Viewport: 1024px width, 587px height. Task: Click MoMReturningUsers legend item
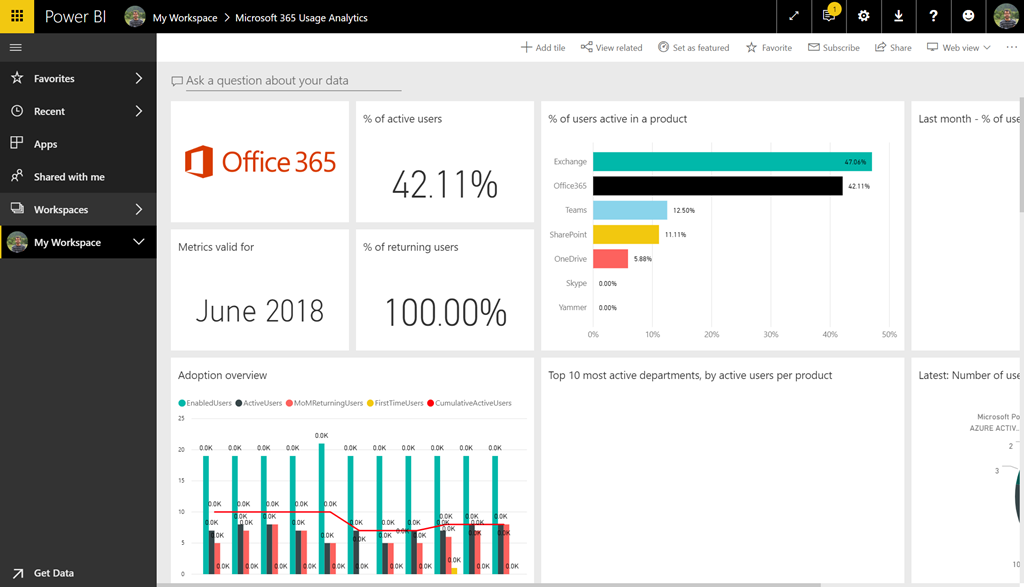pyautogui.click(x=325, y=403)
